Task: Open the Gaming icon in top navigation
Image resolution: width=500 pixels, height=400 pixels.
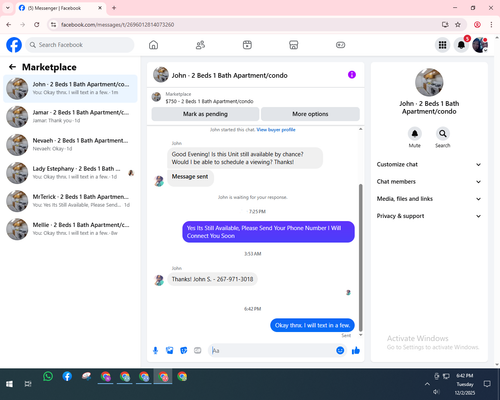Action: (x=340, y=45)
